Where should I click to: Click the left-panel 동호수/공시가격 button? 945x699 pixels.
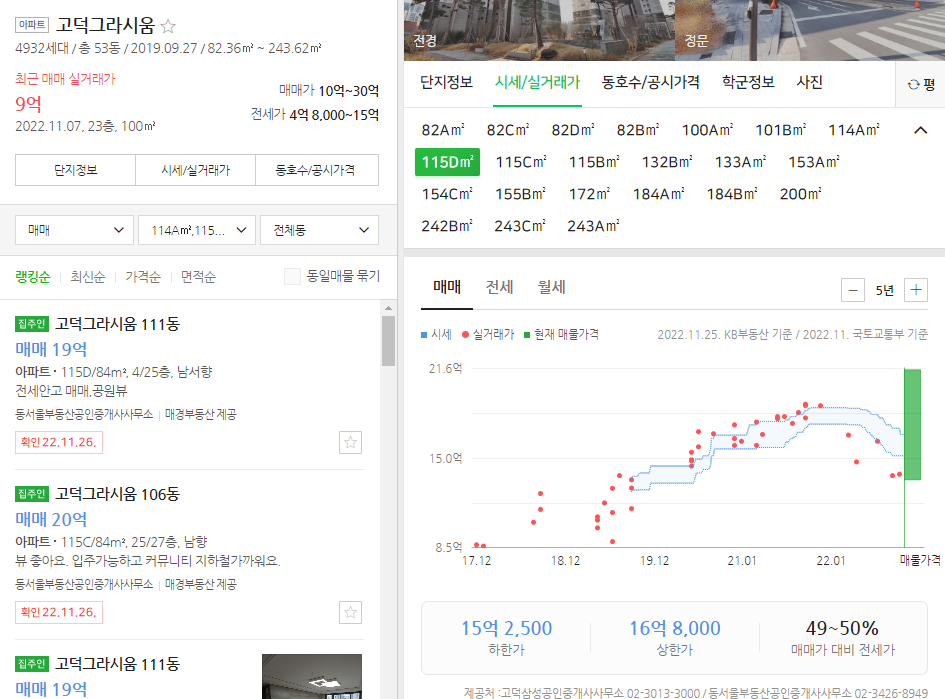(x=317, y=170)
